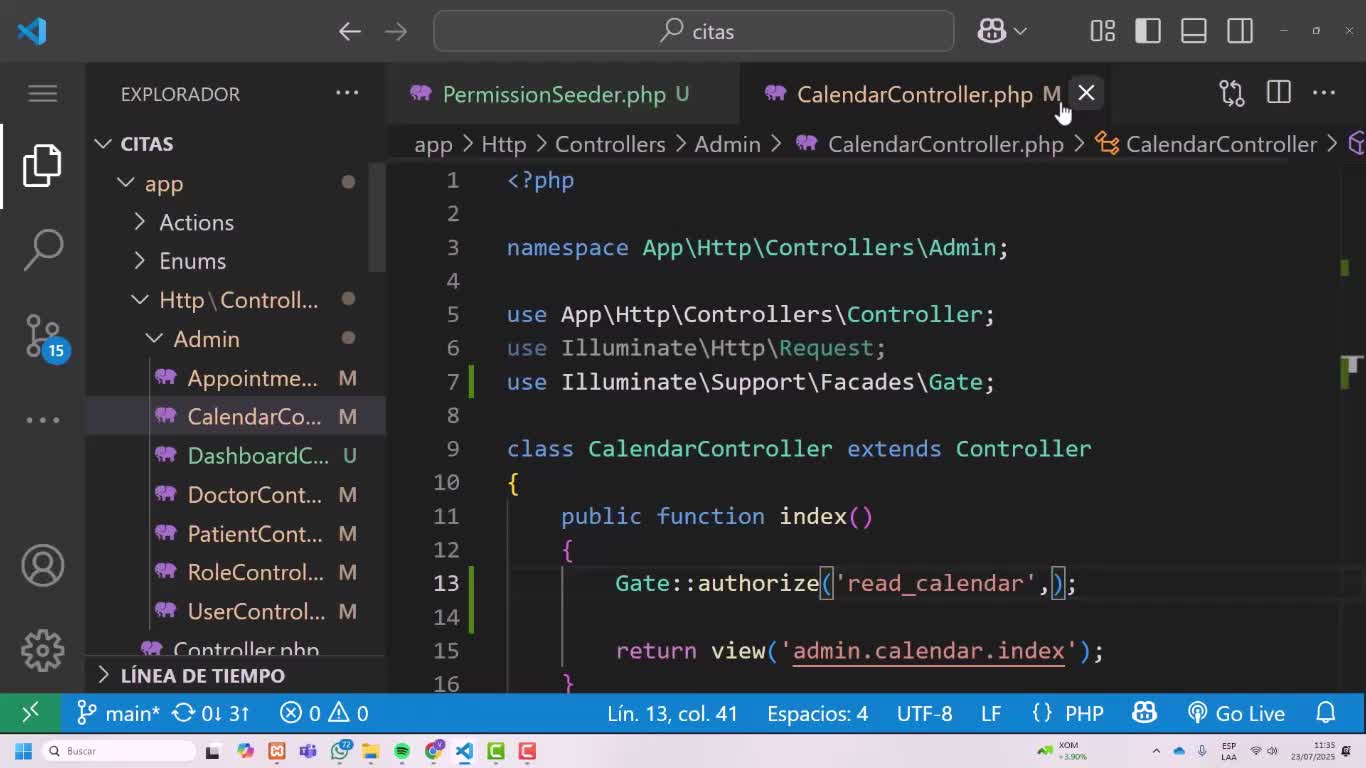Expand the LÍNEA DE TIEMPO section
This screenshot has height=768, width=1366.
(x=235, y=675)
